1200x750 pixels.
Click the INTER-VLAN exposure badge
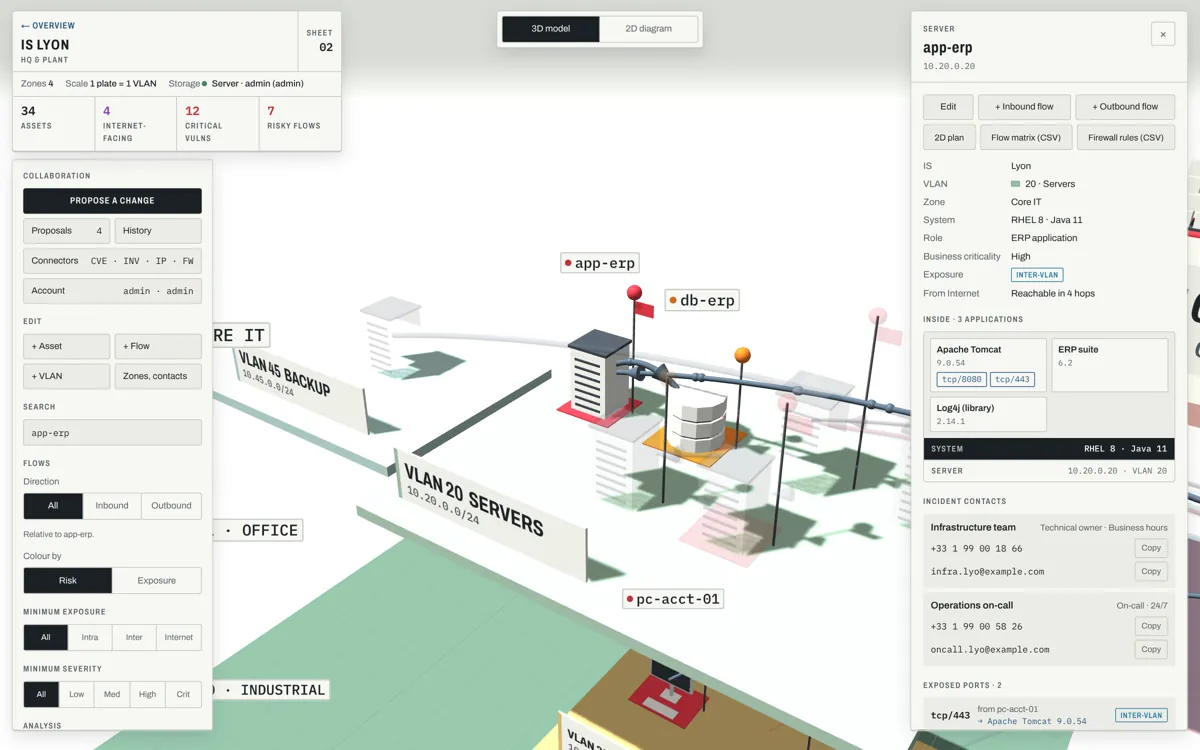pos(1037,275)
